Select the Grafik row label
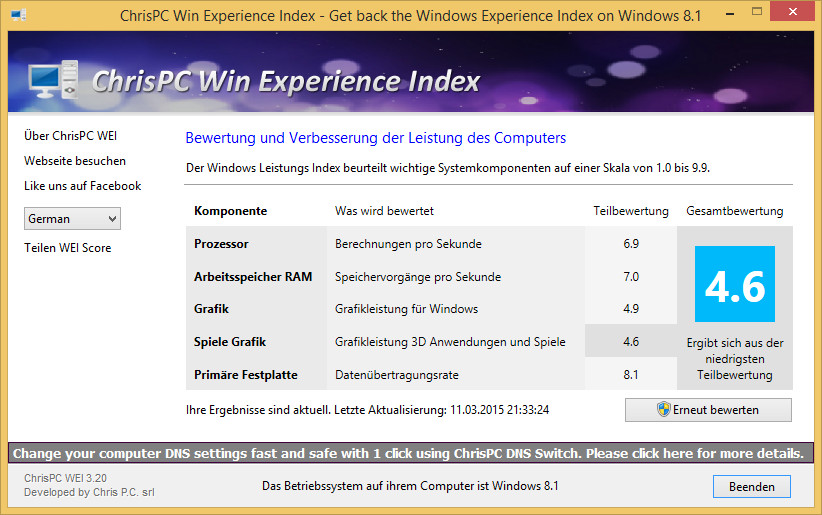 211,309
